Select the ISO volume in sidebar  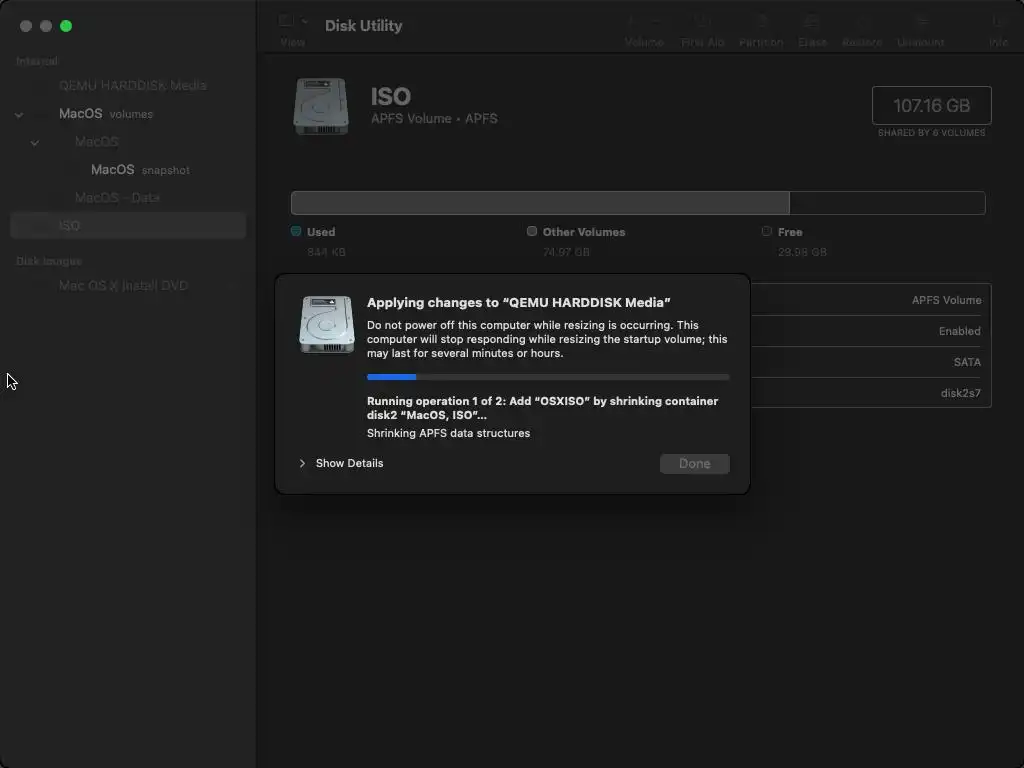pyautogui.click(x=128, y=225)
